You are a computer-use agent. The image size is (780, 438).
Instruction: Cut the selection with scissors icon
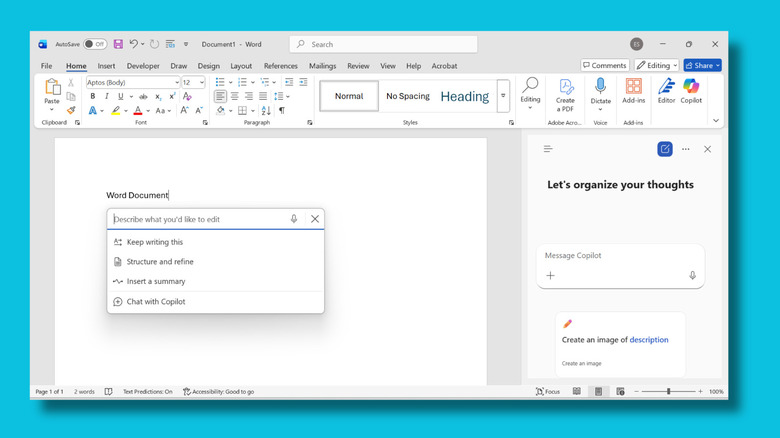coord(71,83)
